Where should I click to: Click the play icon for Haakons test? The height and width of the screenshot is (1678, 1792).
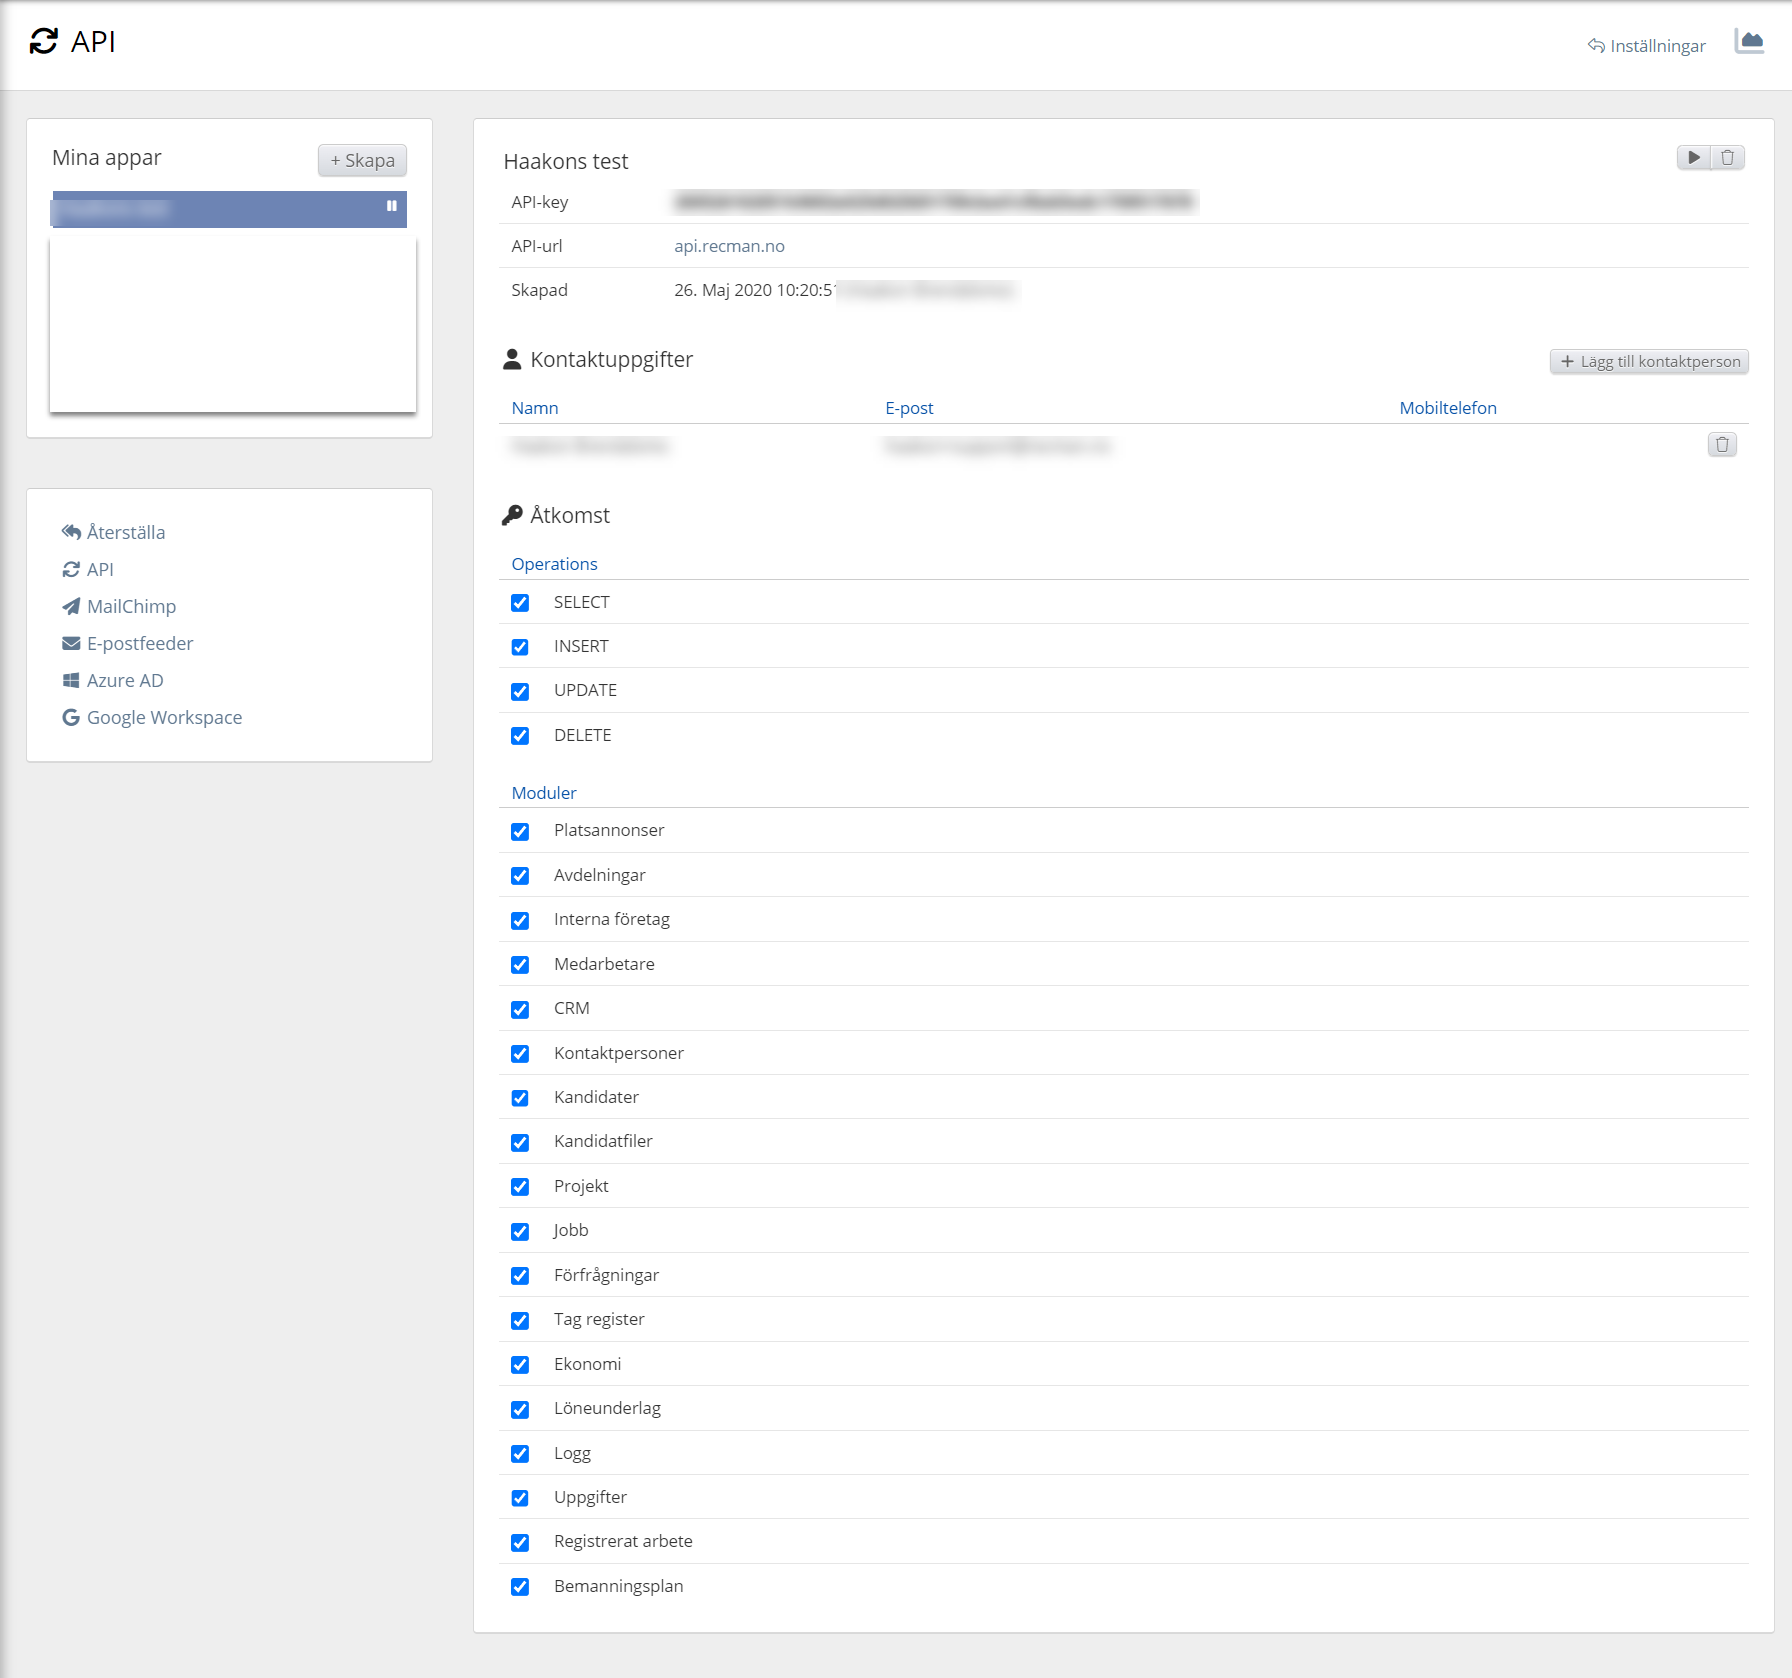pyautogui.click(x=1693, y=158)
